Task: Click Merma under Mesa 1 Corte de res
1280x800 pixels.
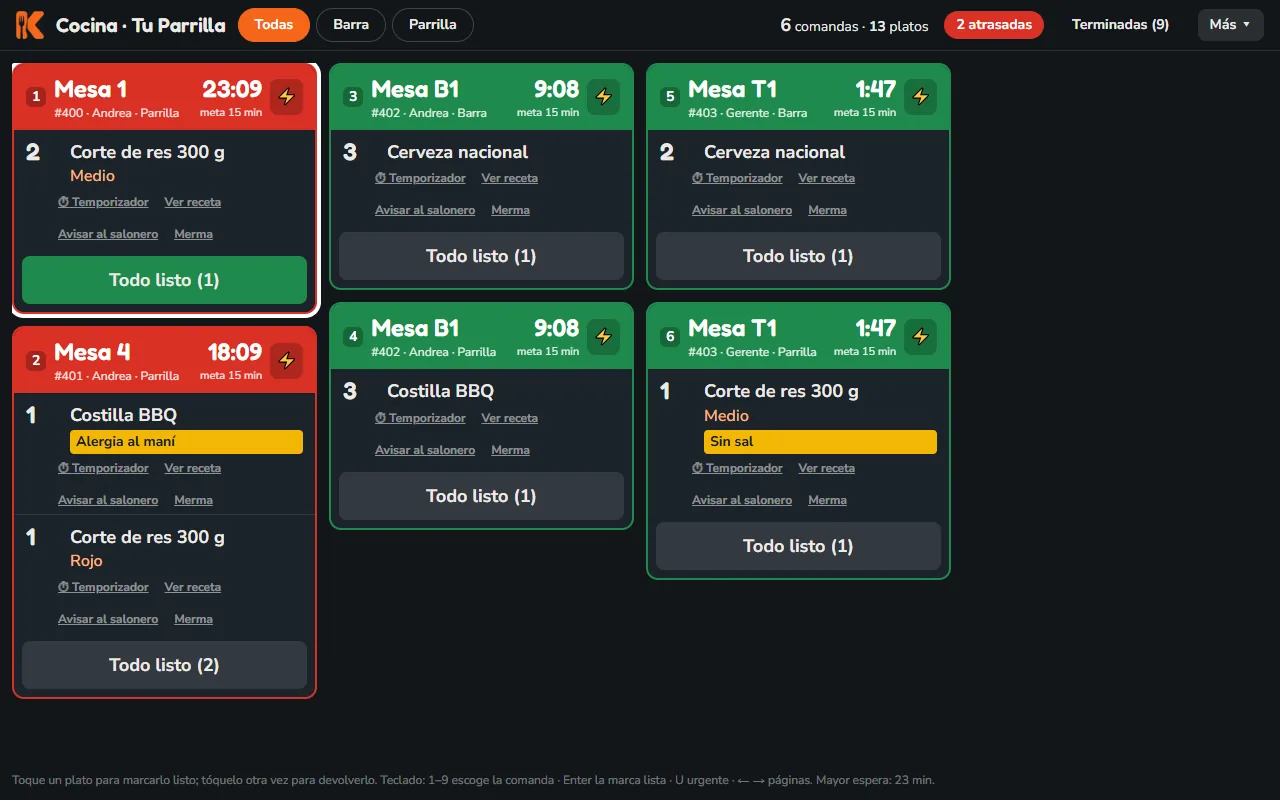Action: (x=193, y=234)
